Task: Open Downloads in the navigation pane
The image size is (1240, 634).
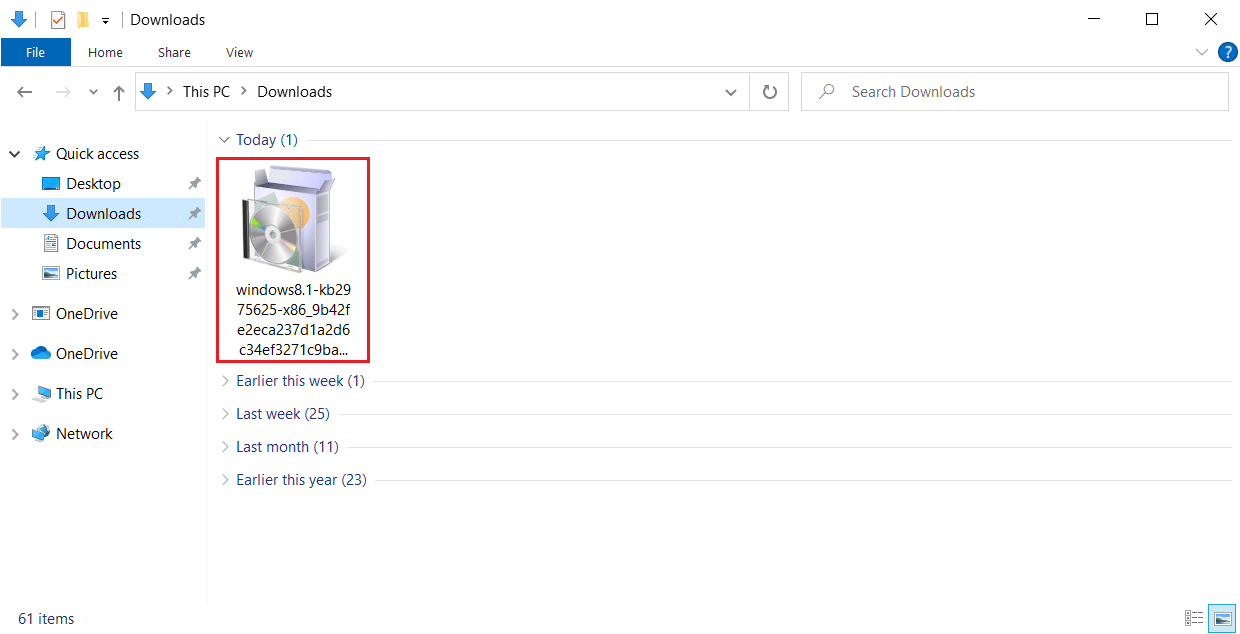Action: [x=103, y=214]
